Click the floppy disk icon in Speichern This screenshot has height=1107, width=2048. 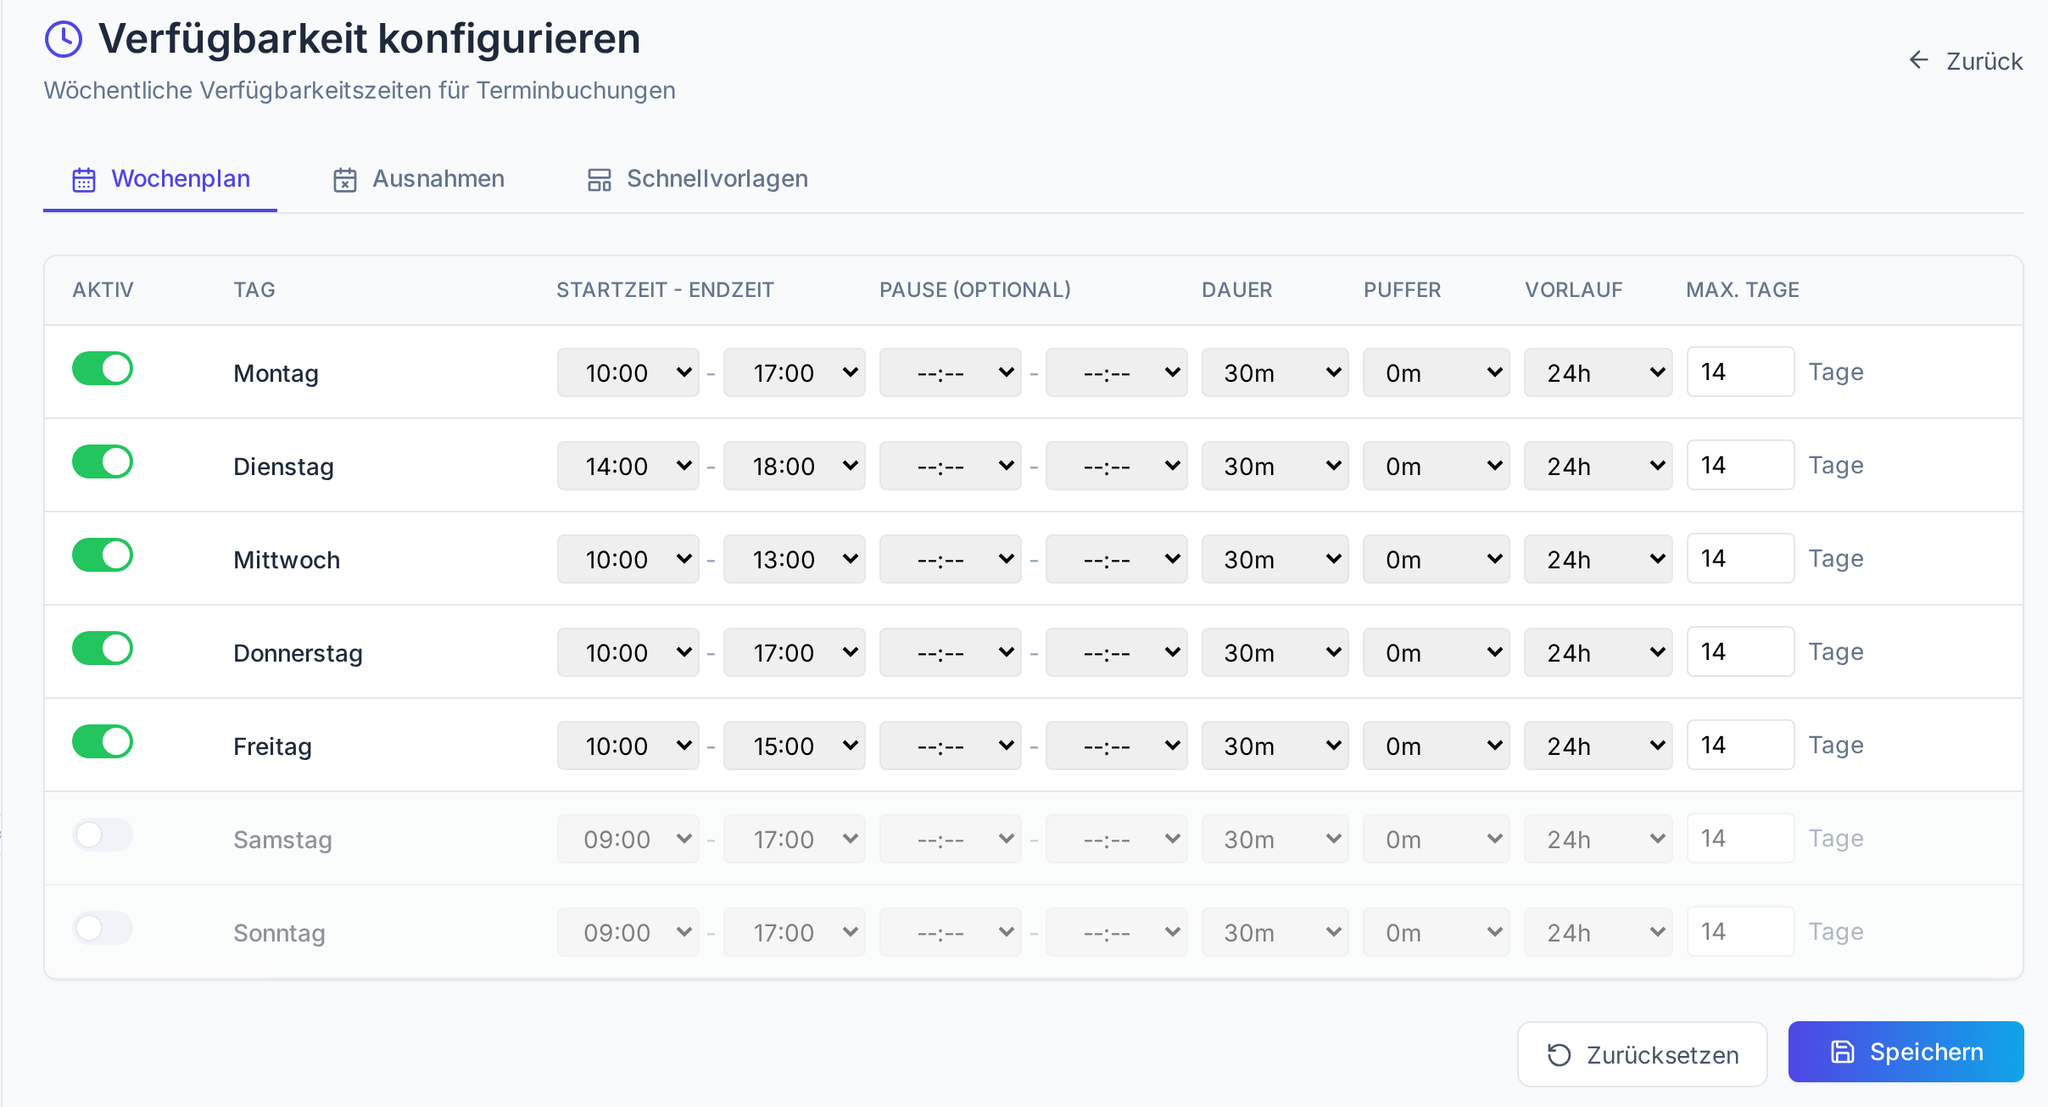coord(1842,1052)
